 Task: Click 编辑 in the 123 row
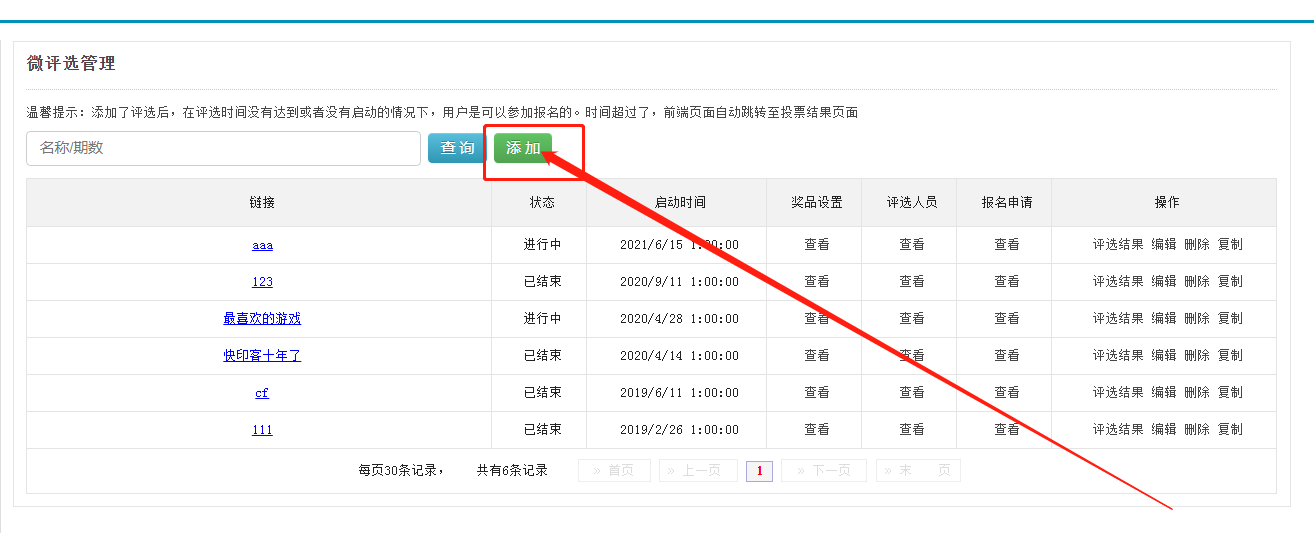[1164, 282]
